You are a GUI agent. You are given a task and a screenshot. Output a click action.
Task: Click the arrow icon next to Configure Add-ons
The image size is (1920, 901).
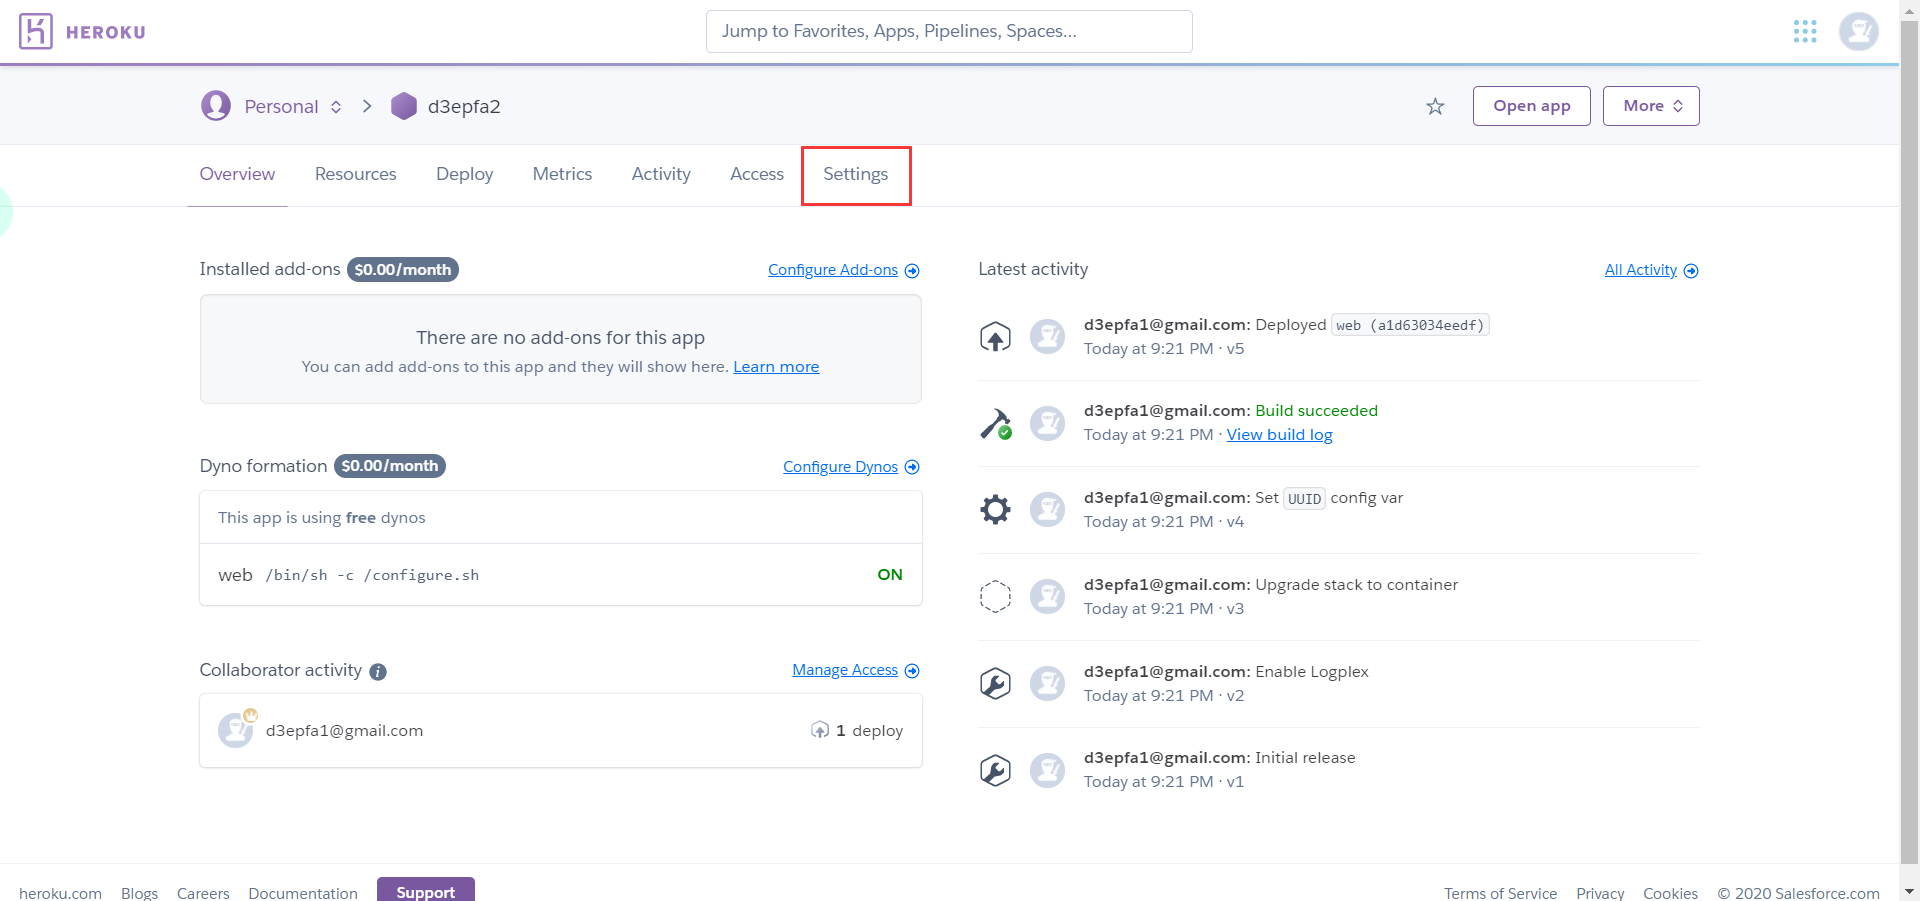(912, 271)
